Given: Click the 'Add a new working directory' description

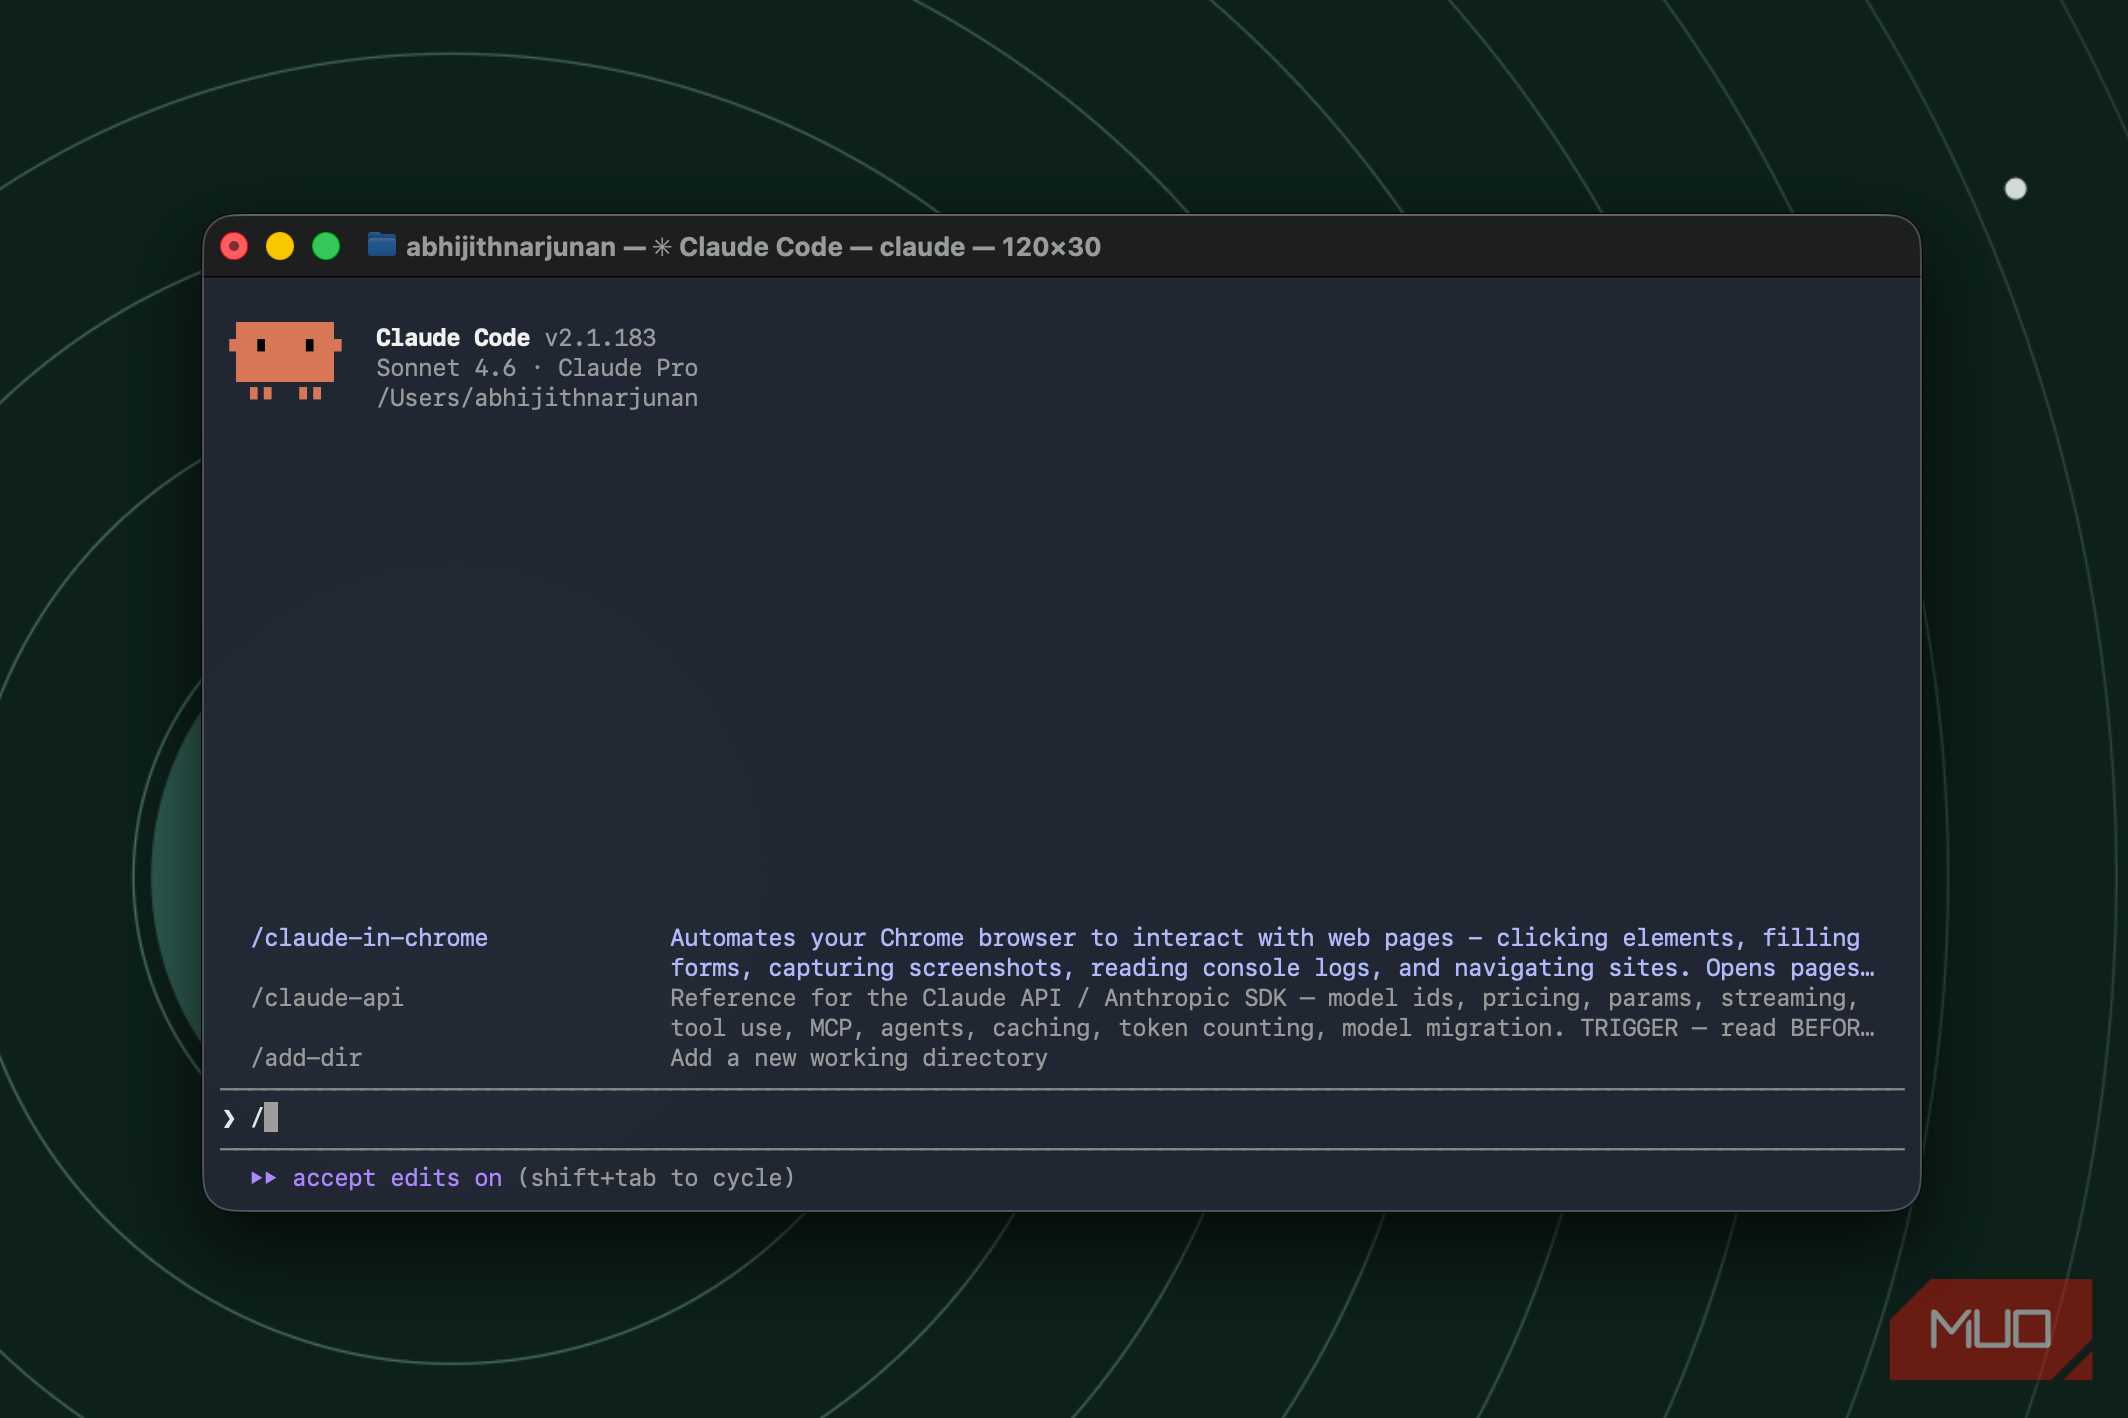Looking at the screenshot, I should (x=859, y=1058).
